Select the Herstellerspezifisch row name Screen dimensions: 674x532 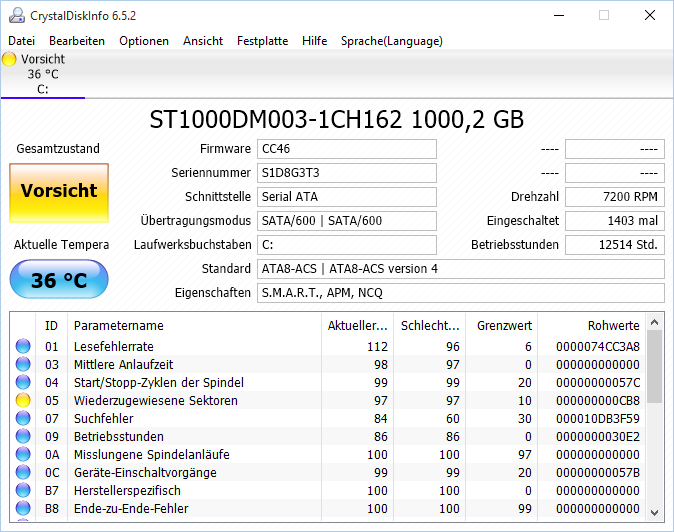pyautogui.click(x=127, y=491)
